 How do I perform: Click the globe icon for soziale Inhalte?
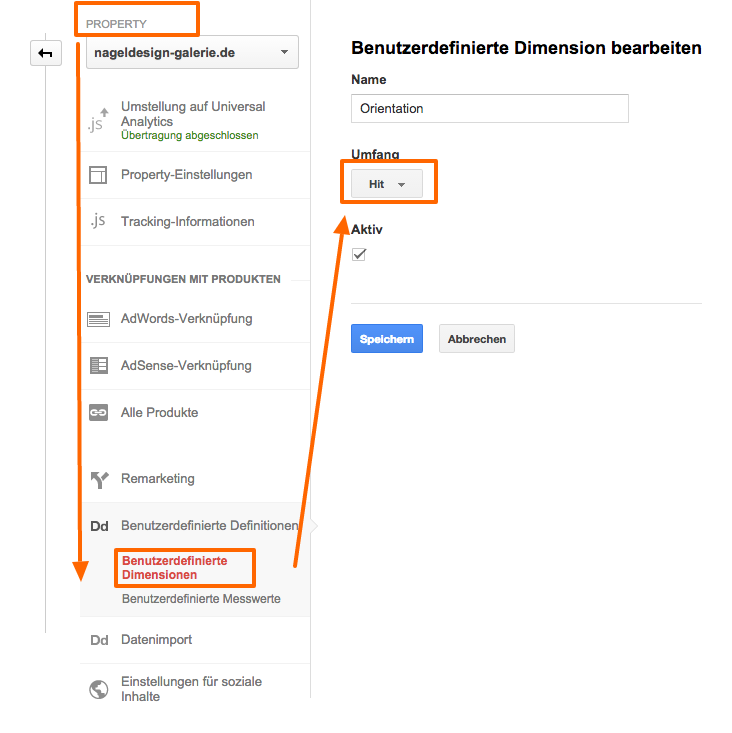click(x=98, y=689)
